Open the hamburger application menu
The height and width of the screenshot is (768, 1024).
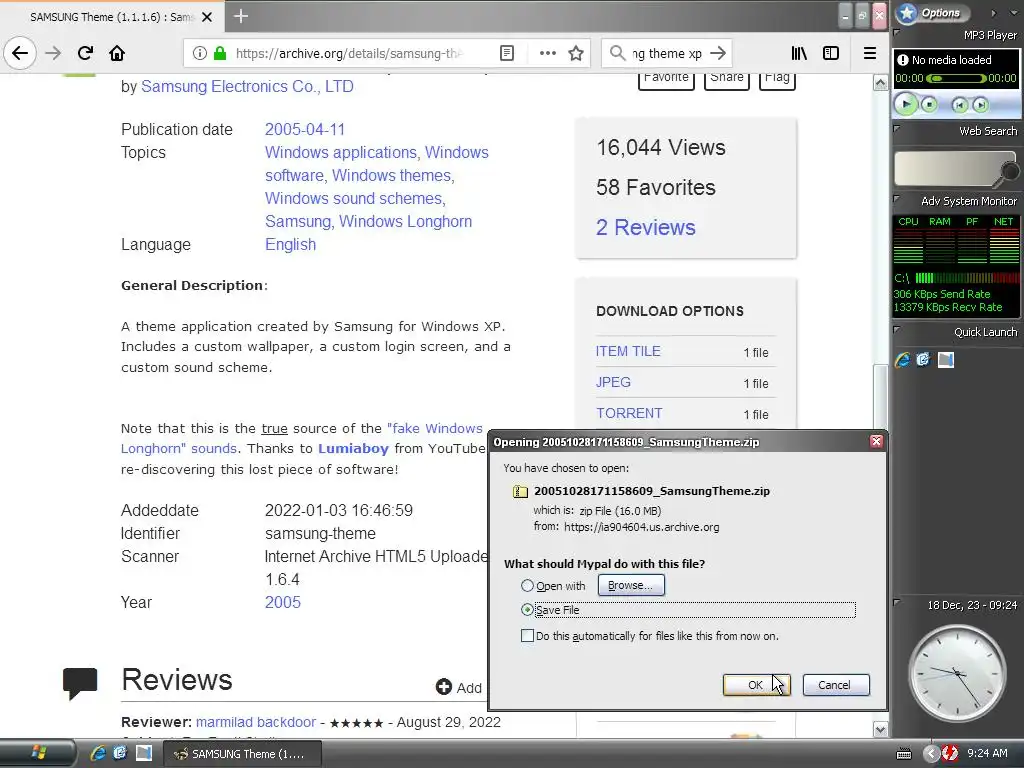pos(870,53)
